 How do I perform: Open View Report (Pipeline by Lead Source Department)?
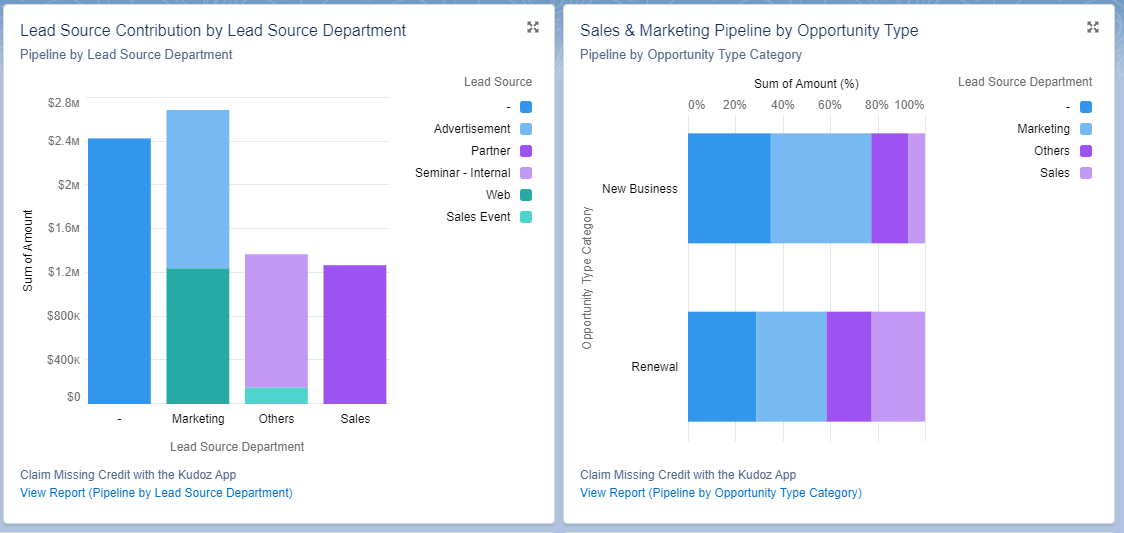click(156, 493)
